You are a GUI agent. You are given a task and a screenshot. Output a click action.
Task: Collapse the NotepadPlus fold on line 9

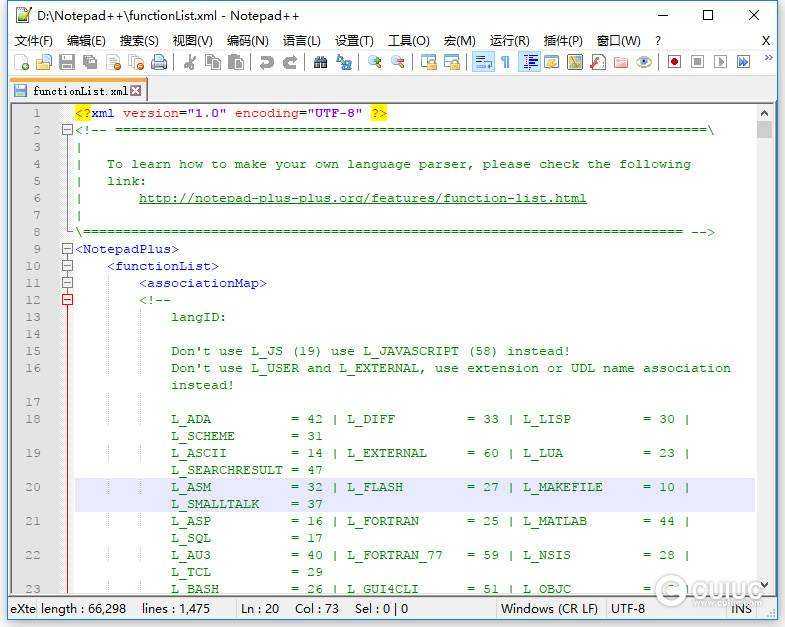[67, 248]
